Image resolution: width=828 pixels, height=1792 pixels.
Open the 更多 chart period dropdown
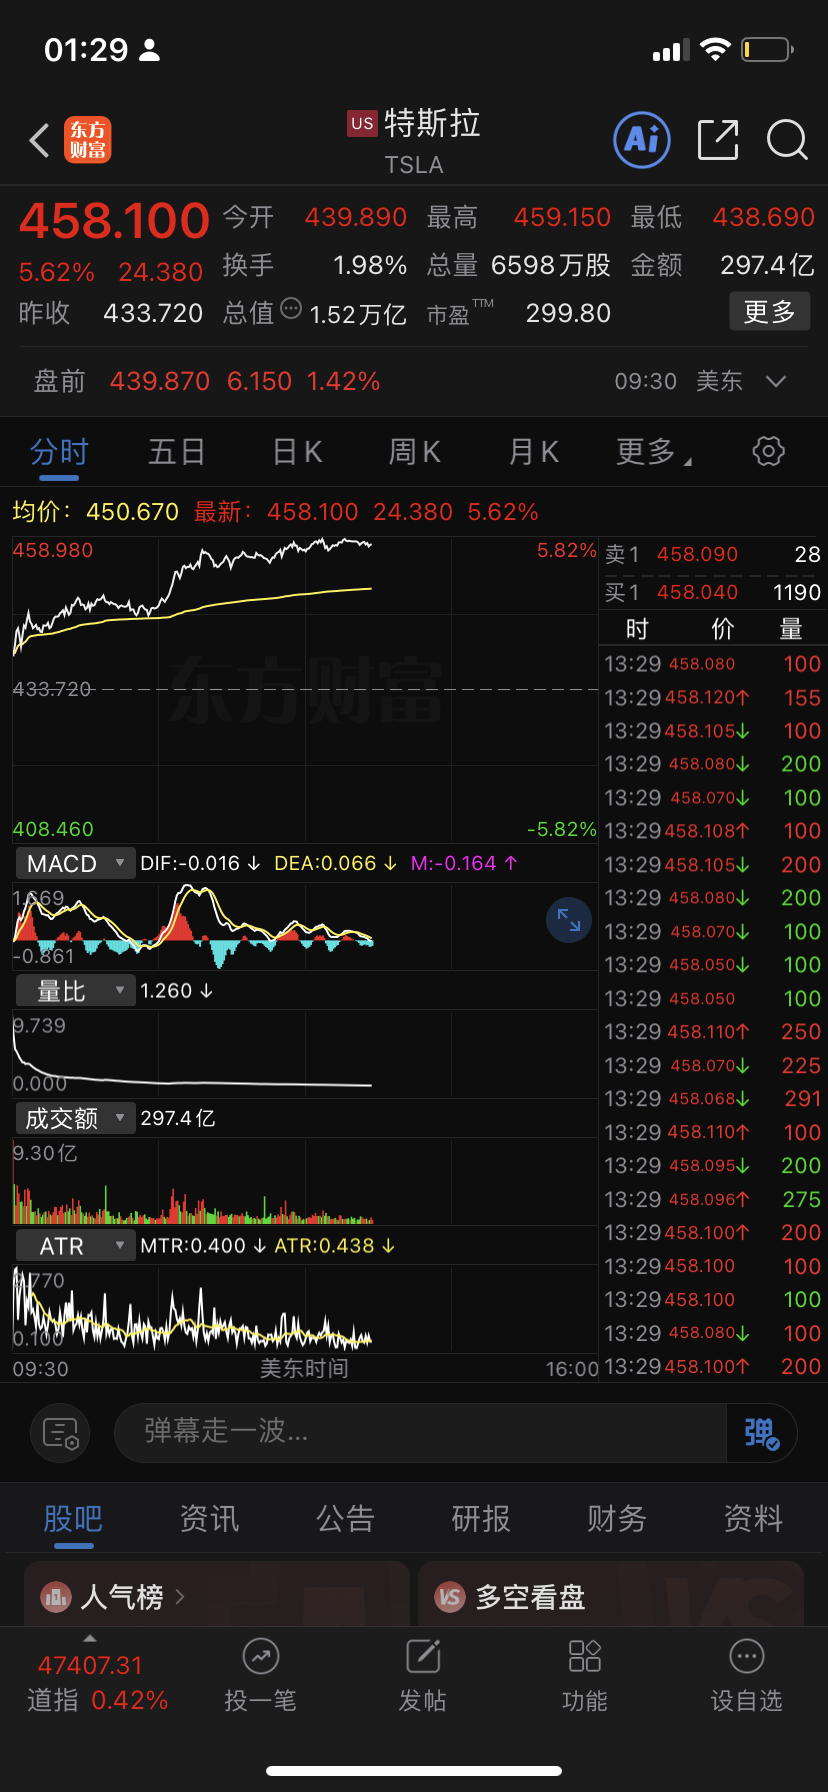654,452
